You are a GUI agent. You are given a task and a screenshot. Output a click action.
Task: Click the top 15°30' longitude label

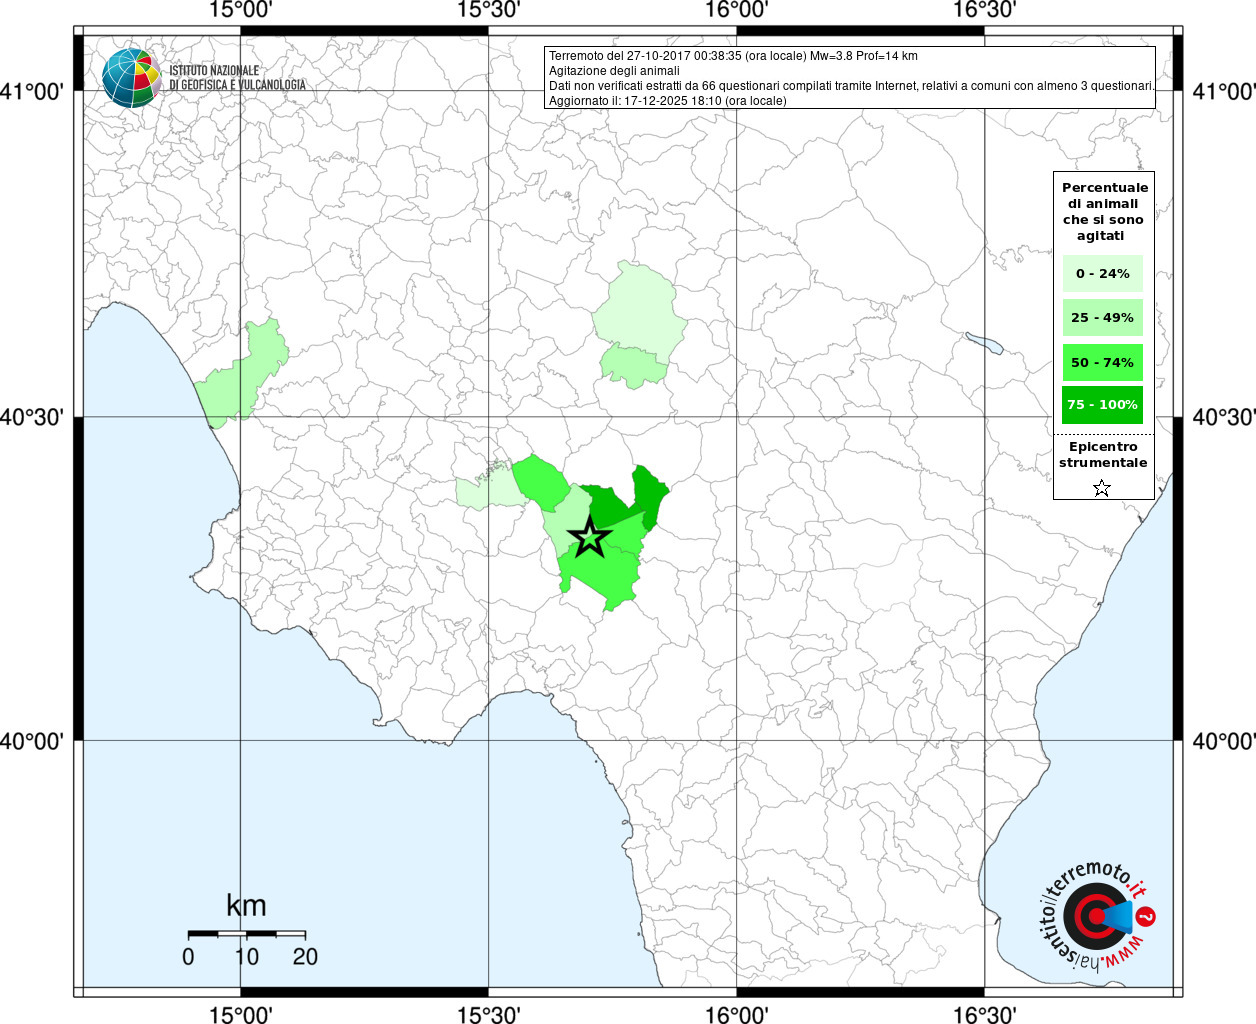point(489,10)
